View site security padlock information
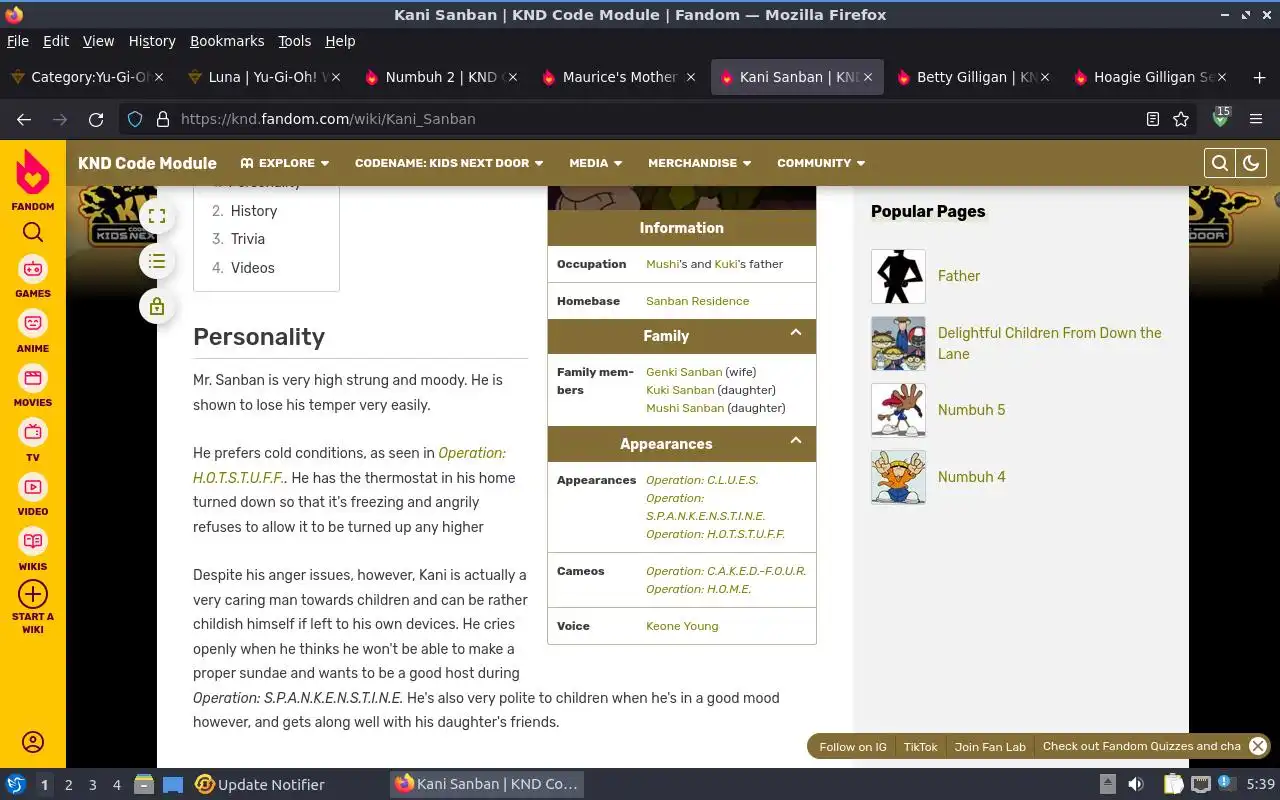 pos(162,119)
